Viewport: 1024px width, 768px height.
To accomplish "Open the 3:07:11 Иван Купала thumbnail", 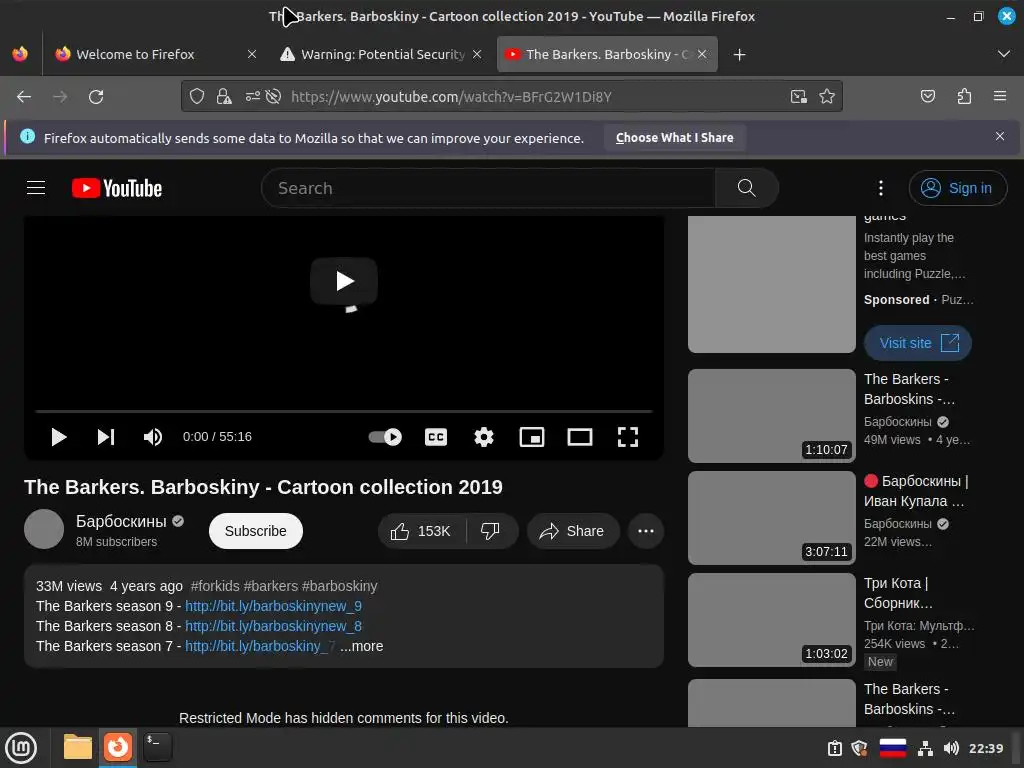I will 771,518.
